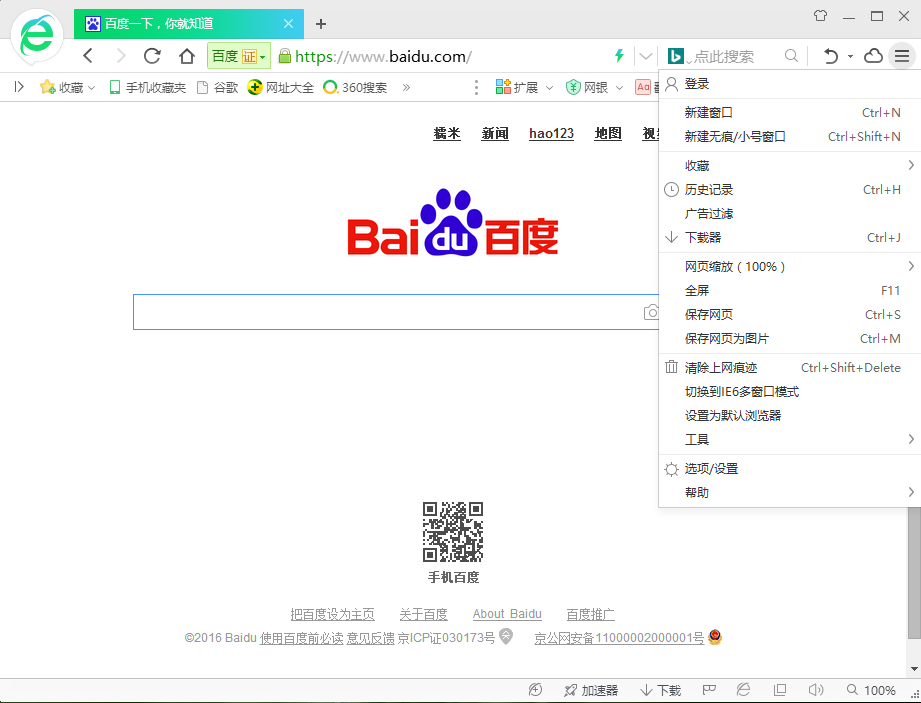Close the 百度一下 tab
The width and height of the screenshot is (921, 703).
(x=288, y=23)
